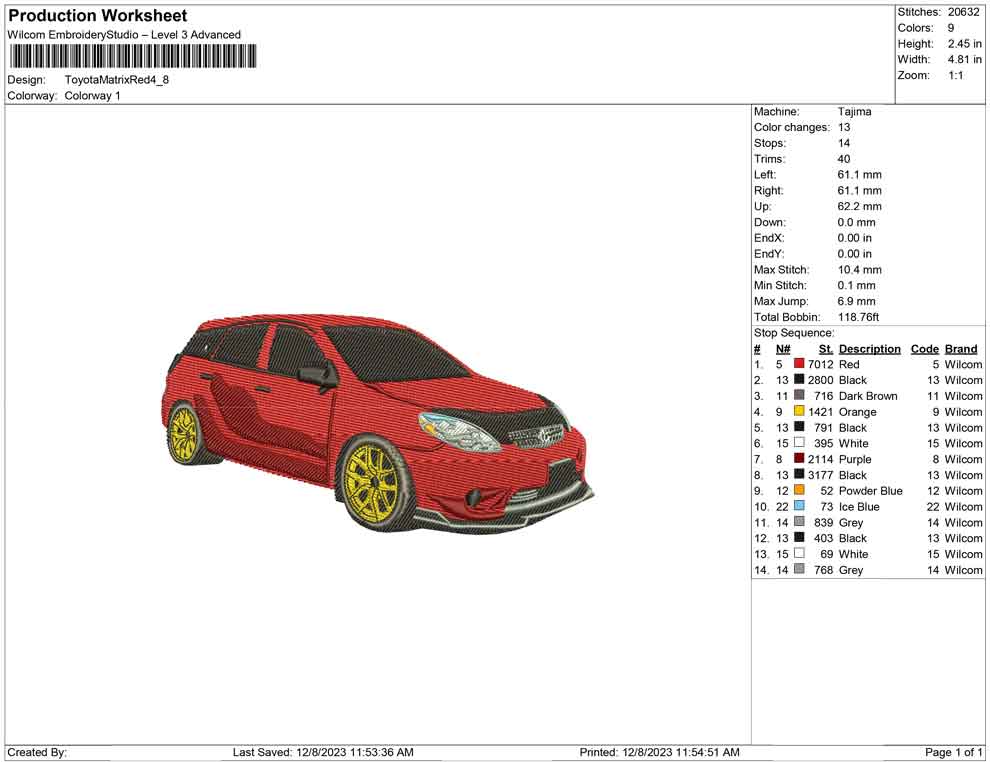This screenshot has height=762, width=990.
Task: Select the Powder Blue swatch in stop 9
Action: 799,491
